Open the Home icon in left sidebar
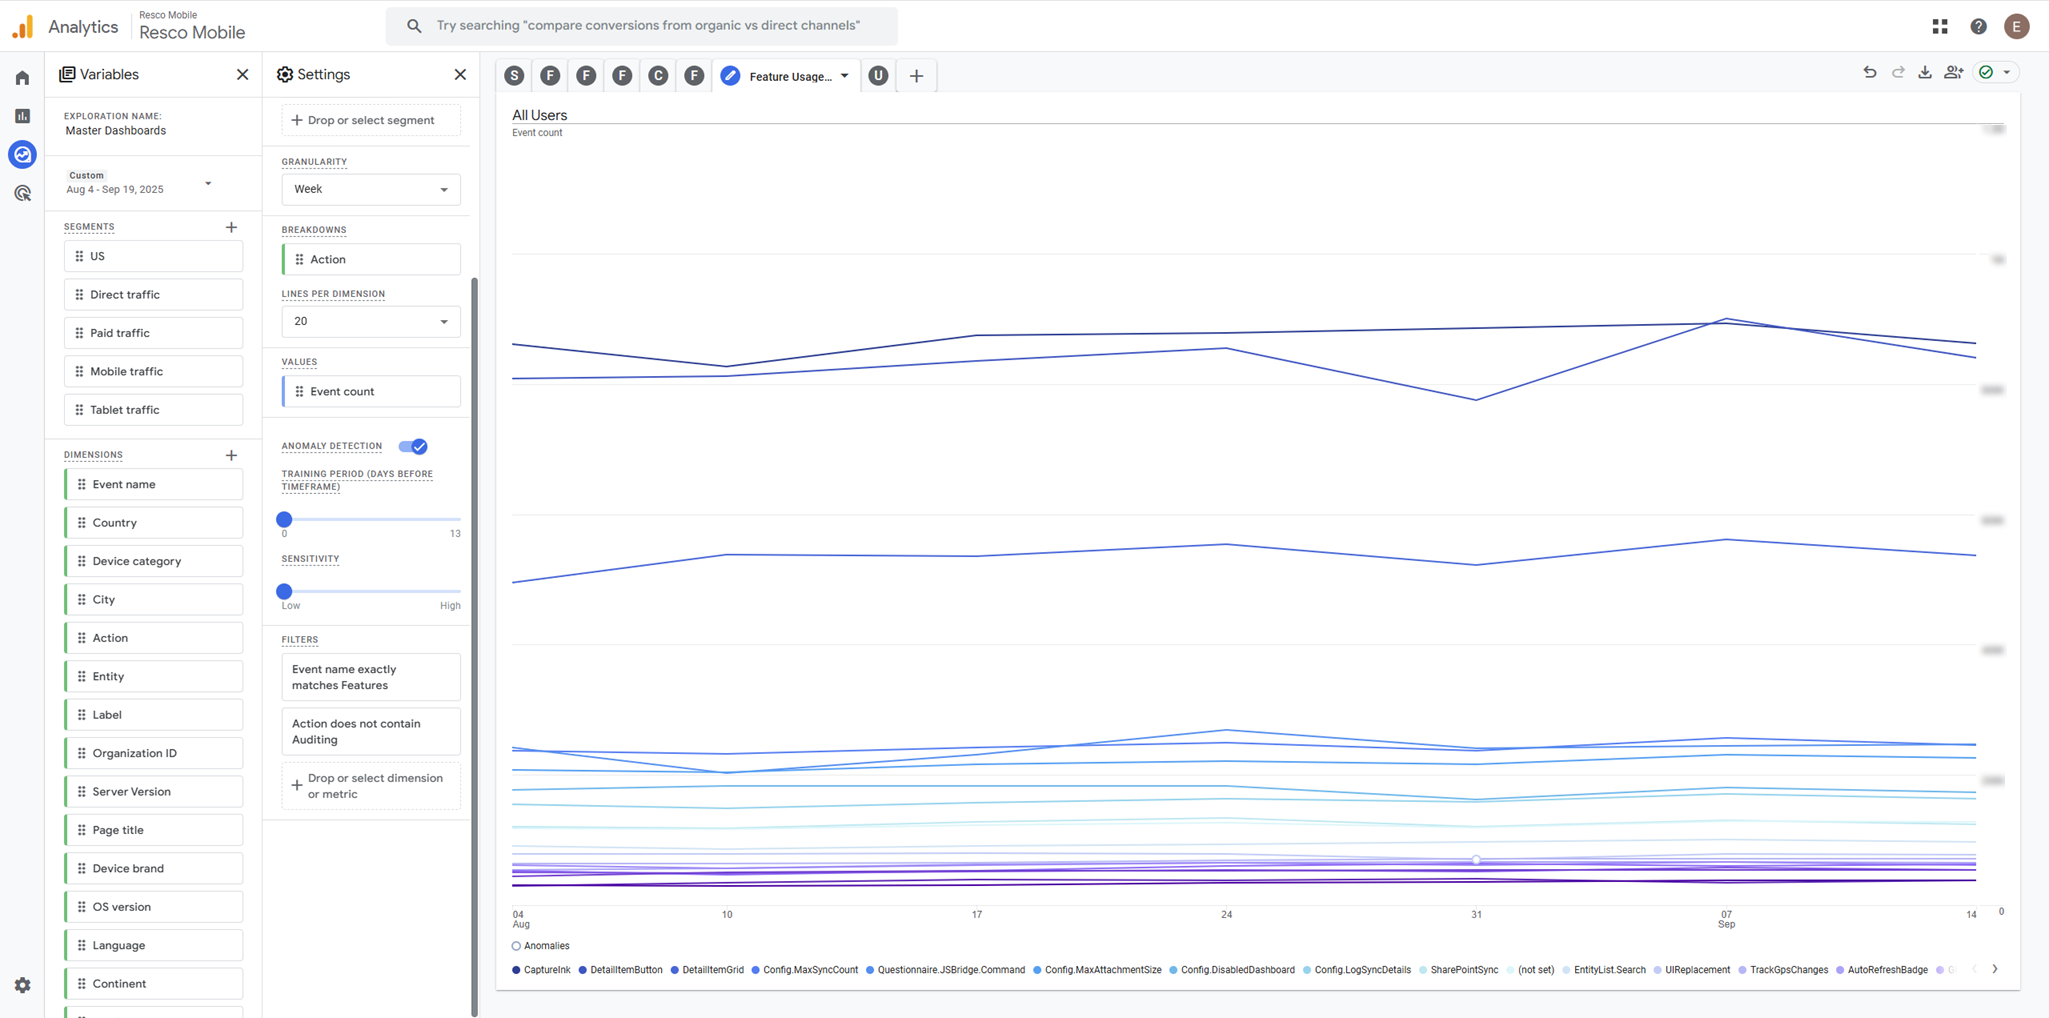Image resolution: width=2049 pixels, height=1018 pixels. 22,78
